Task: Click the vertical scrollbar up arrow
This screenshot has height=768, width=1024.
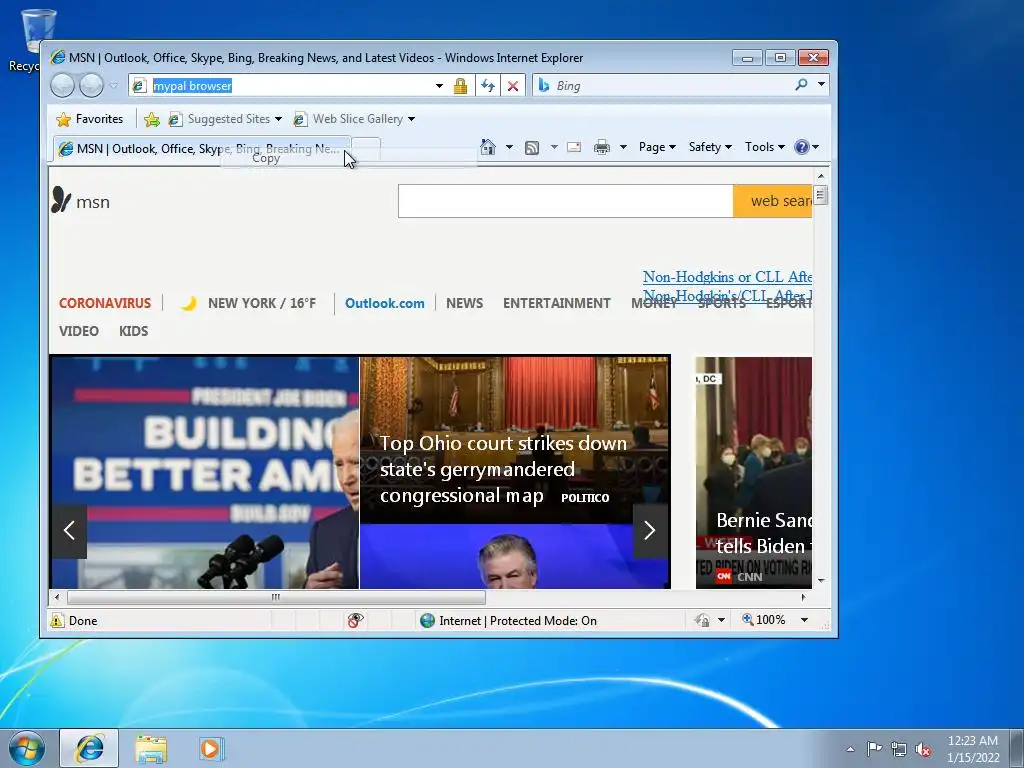Action: [821, 176]
